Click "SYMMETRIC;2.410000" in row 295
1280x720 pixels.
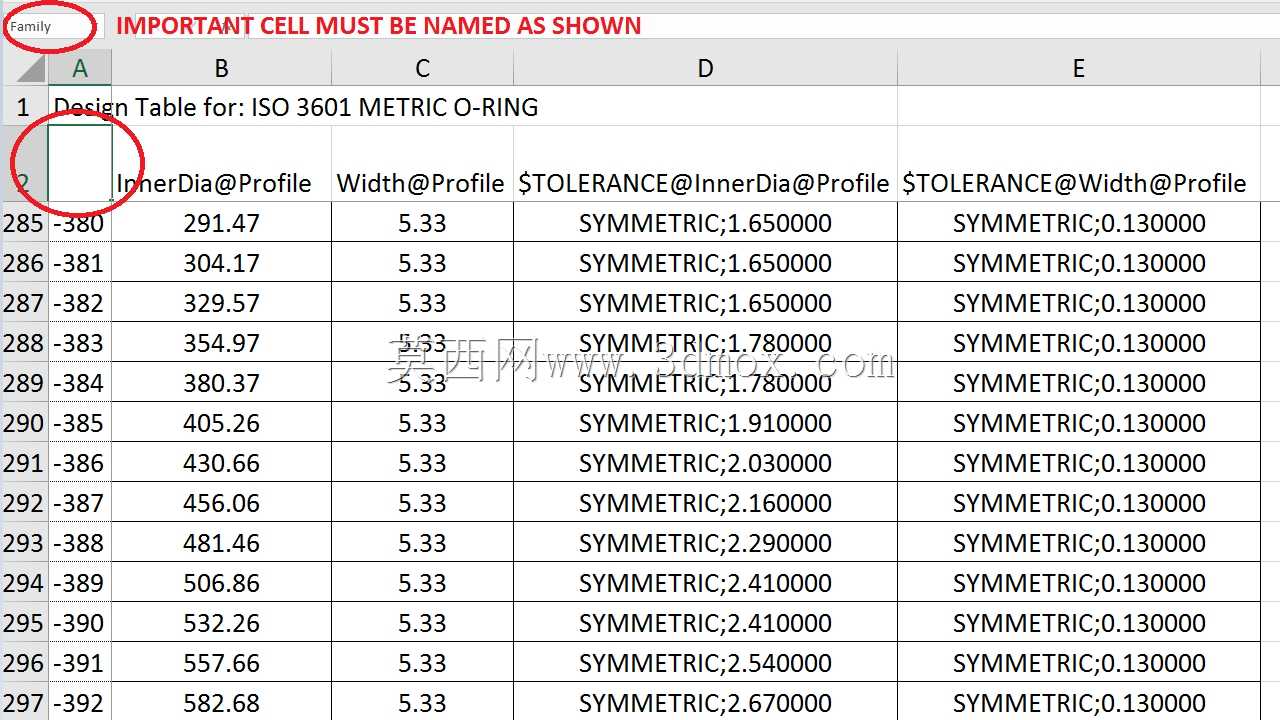pos(705,622)
